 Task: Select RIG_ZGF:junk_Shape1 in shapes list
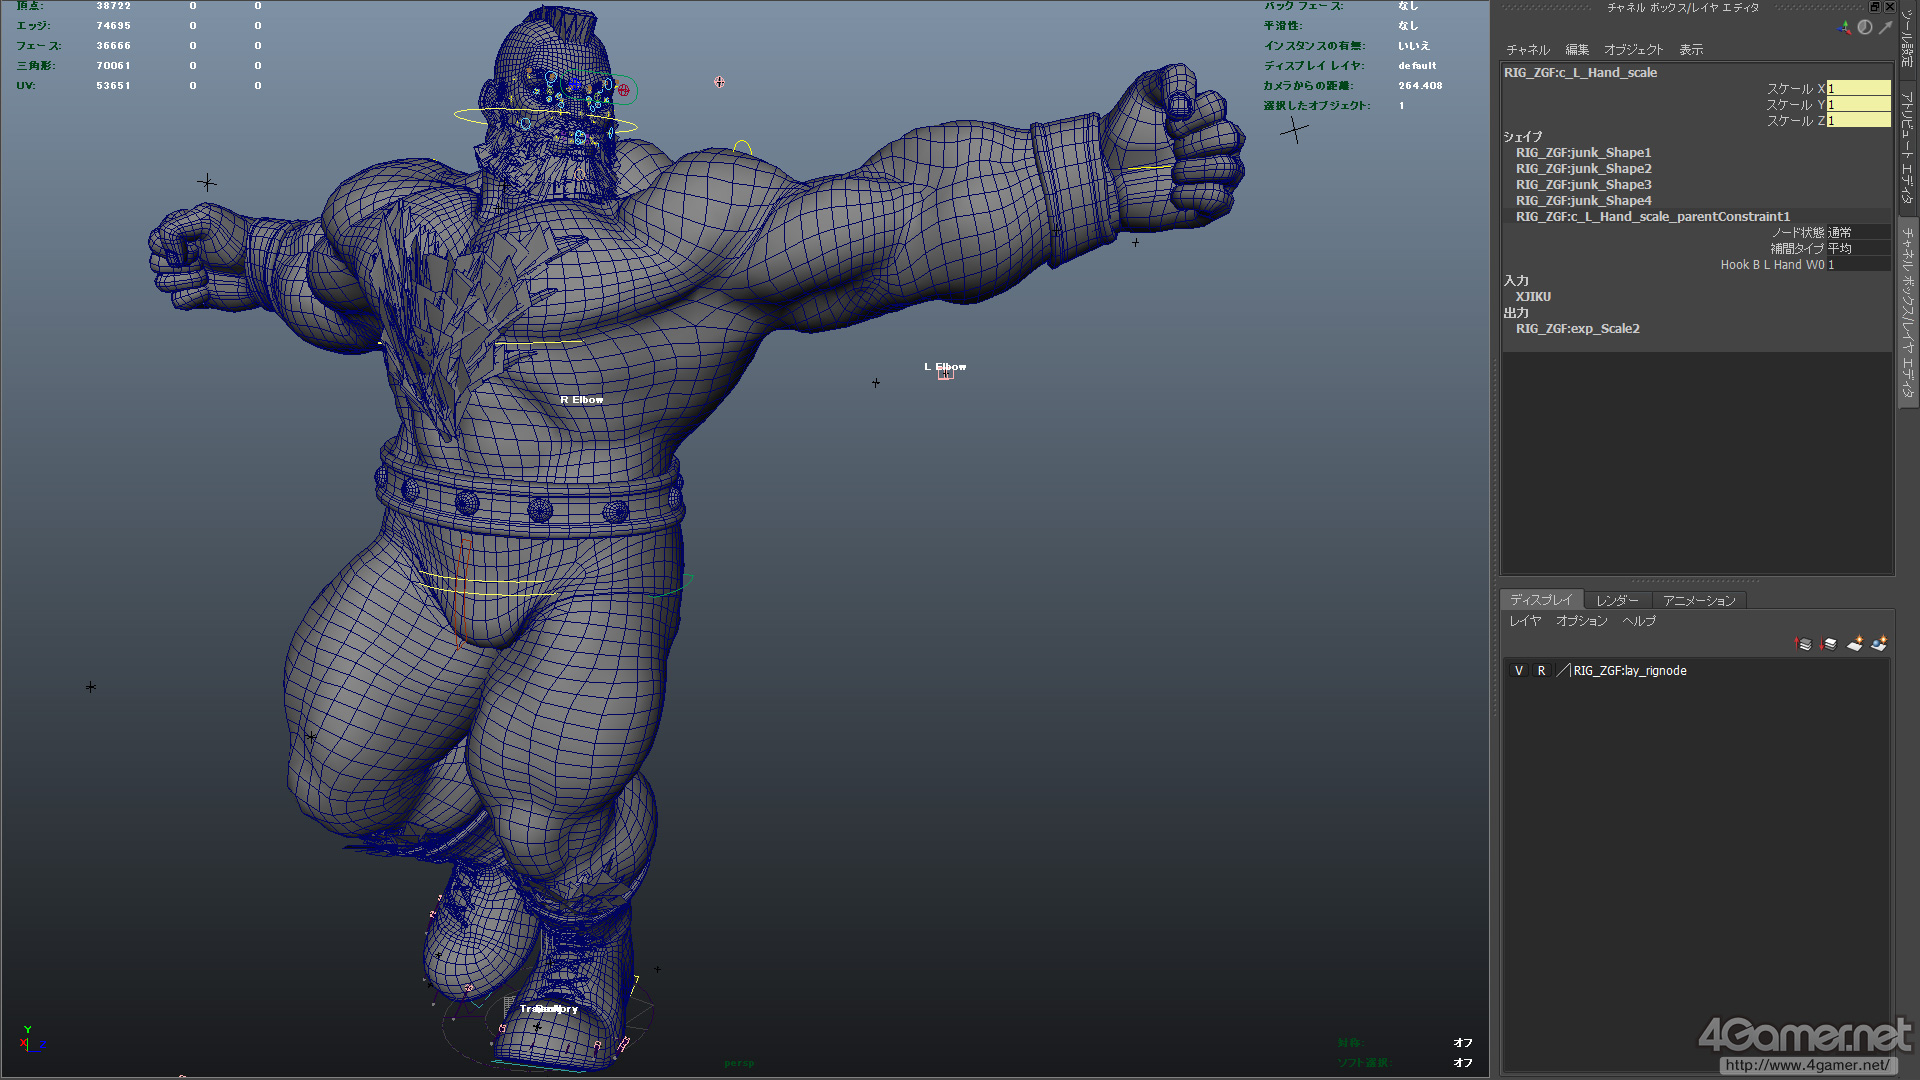click(x=1583, y=153)
